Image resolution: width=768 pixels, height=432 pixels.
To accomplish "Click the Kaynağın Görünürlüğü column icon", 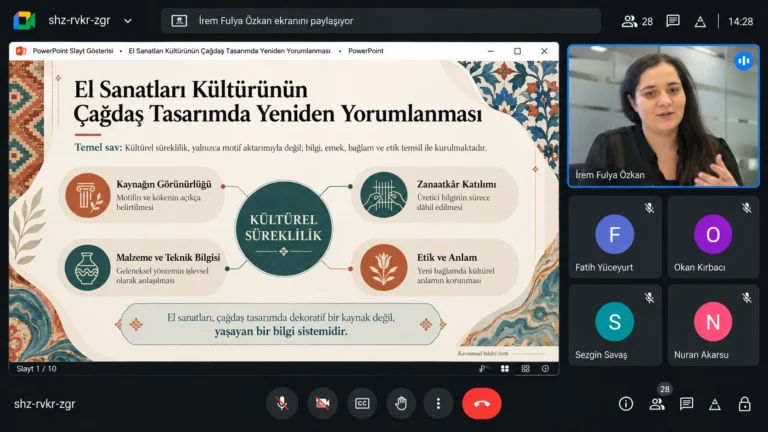I will click(88, 195).
